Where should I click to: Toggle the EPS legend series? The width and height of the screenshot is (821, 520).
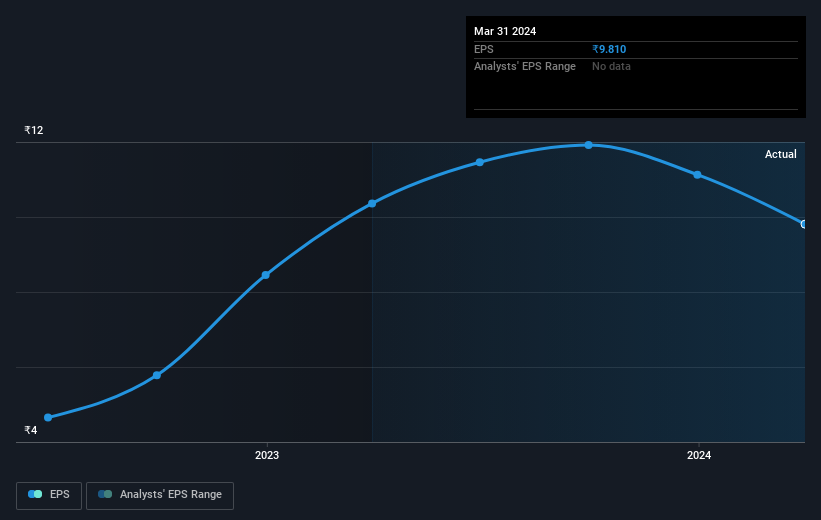pyautogui.click(x=49, y=495)
